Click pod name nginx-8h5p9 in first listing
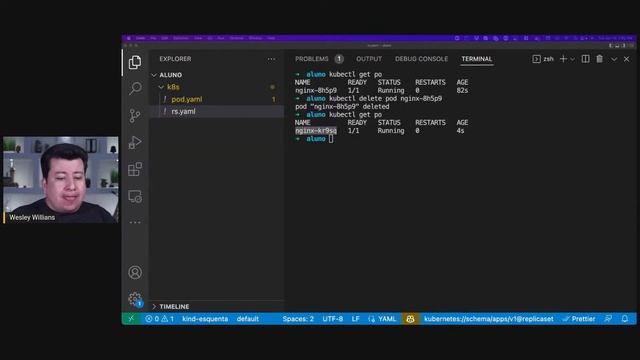The width and height of the screenshot is (640, 360). point(316,91)
